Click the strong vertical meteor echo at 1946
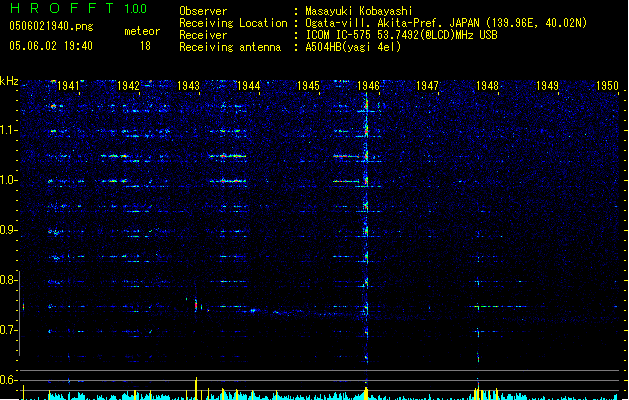This screenshot has height=400, width=629. (366, 227)
